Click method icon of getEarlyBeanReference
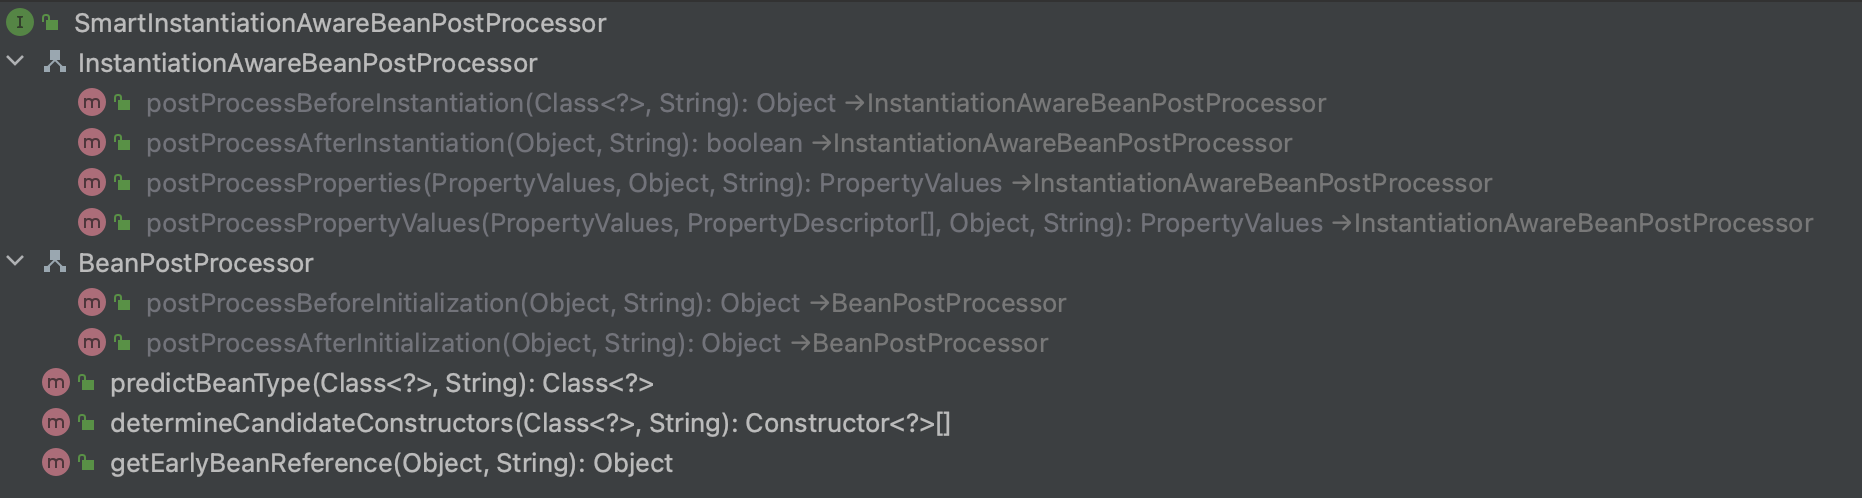The height and width of the screenshot is (498, 1862). point(56,462)
